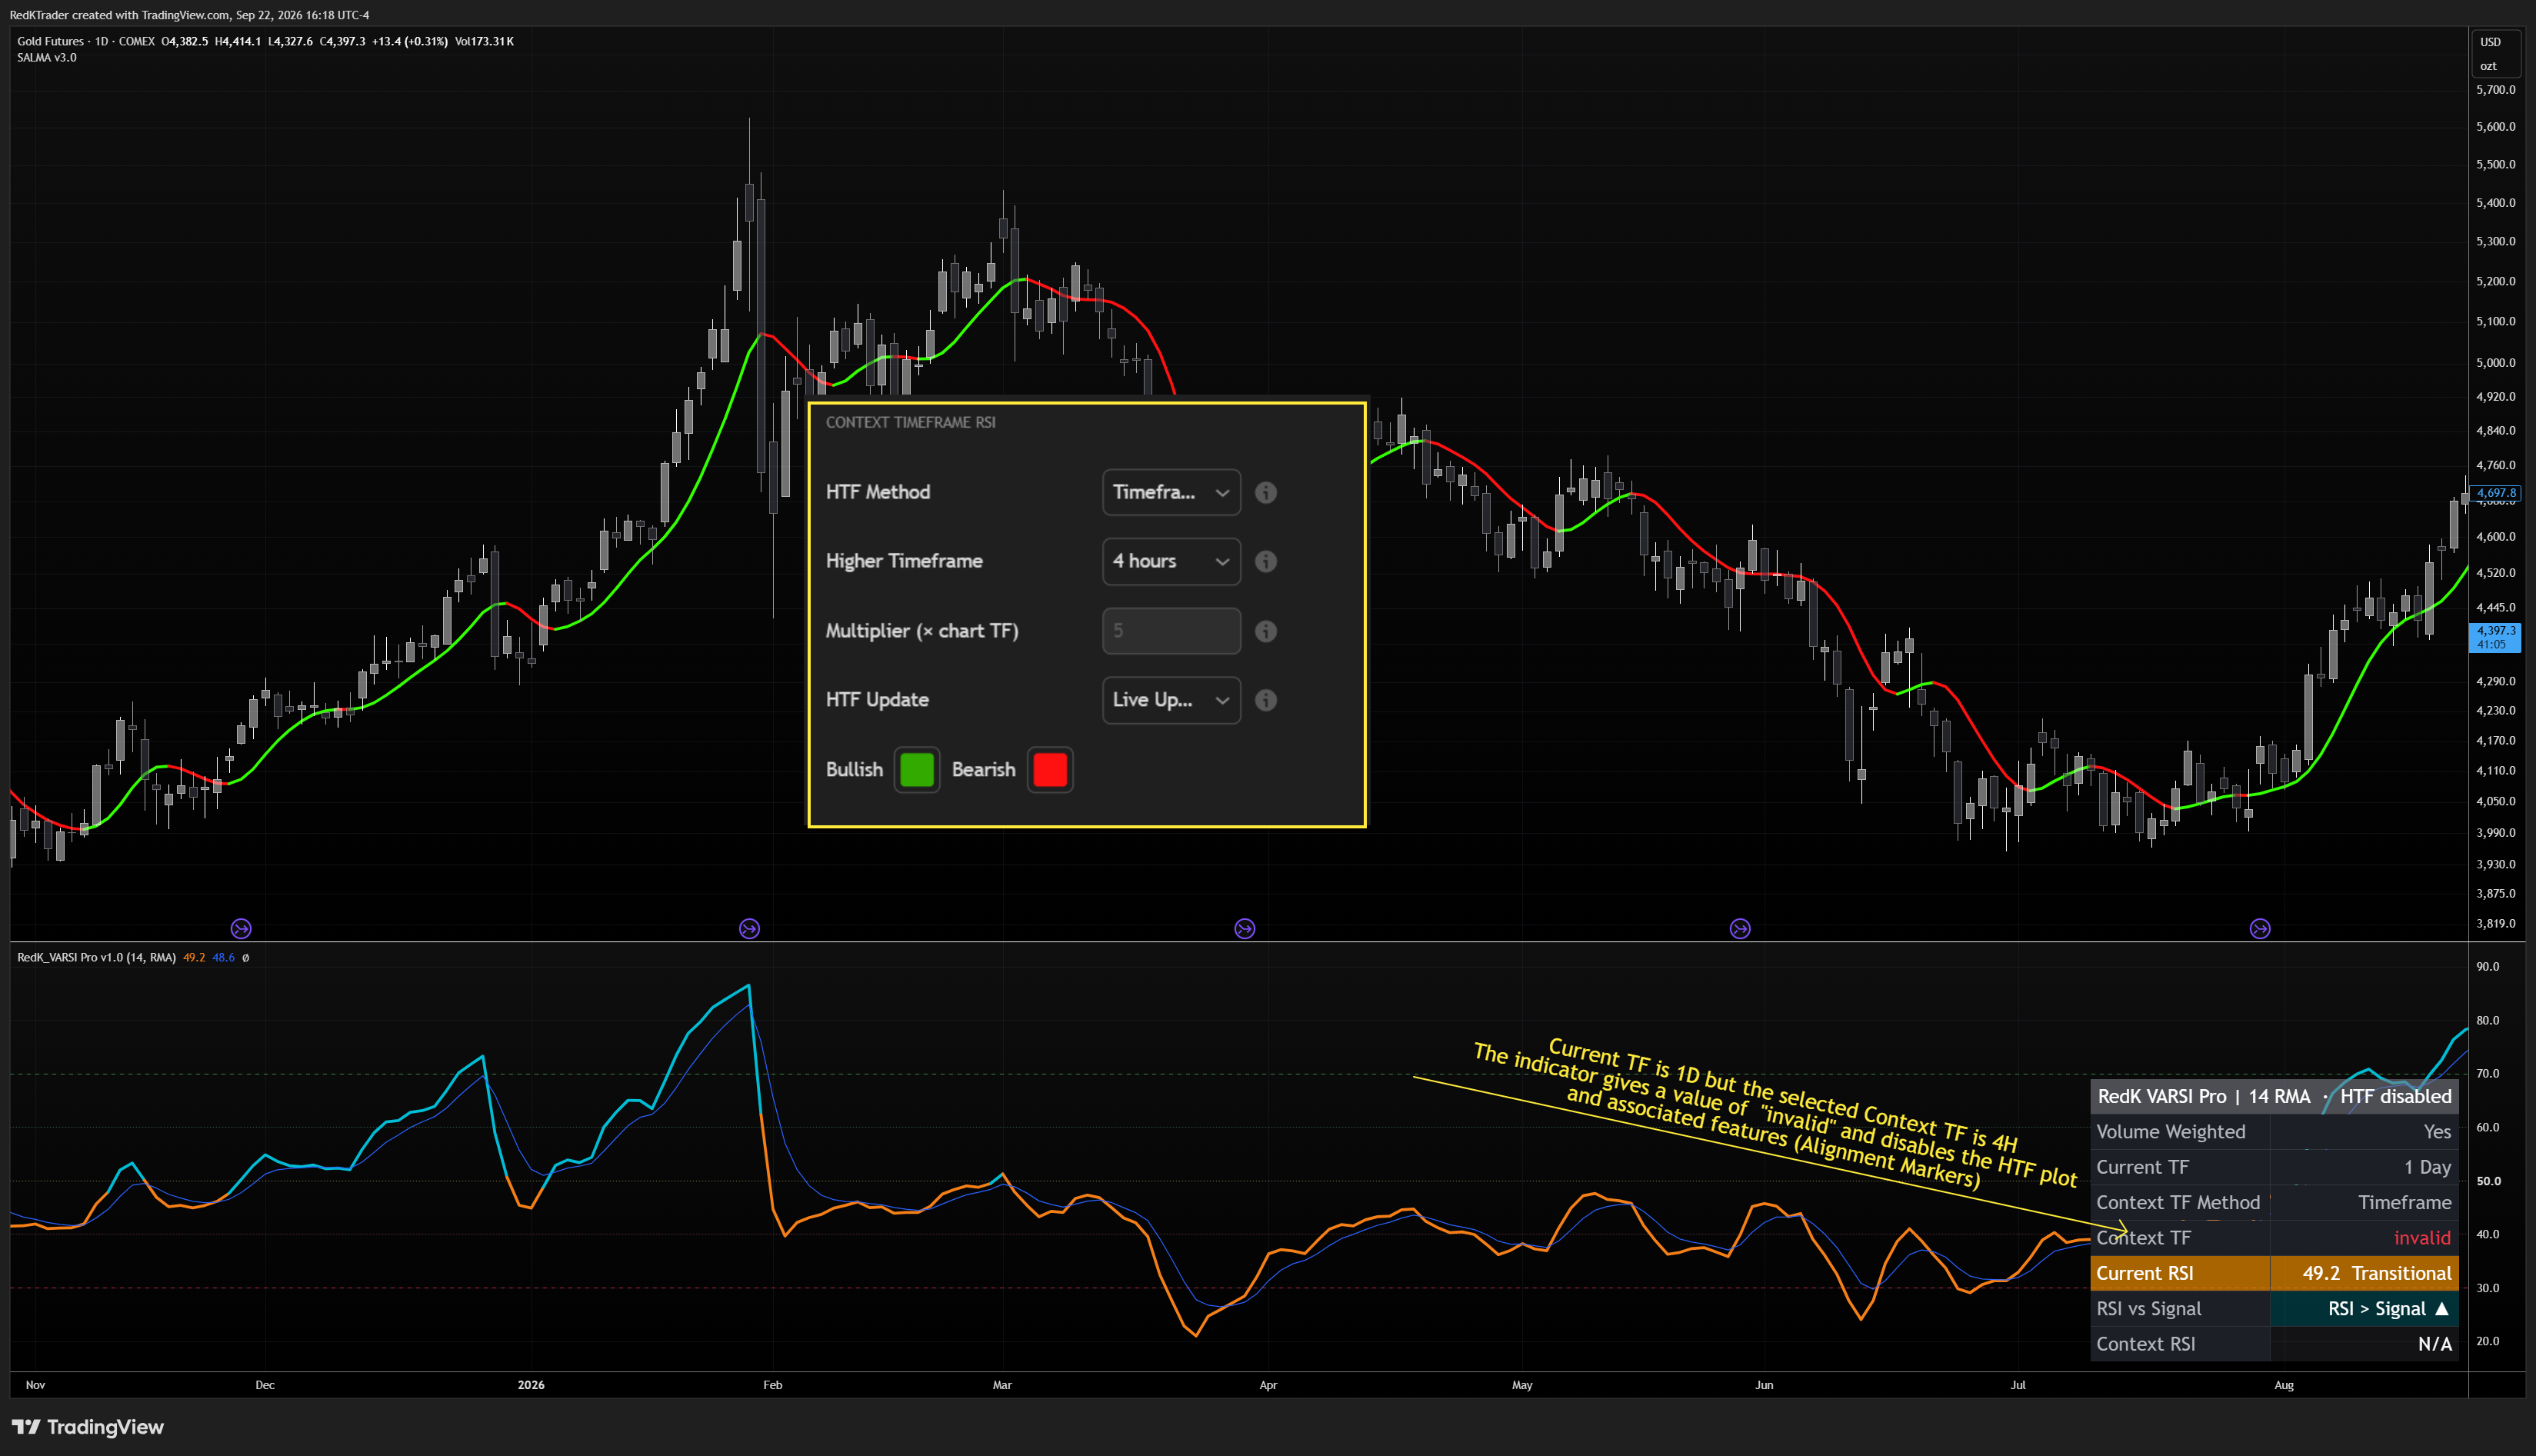Click the 'Timeframe' Context TF Method value
Screen dimensions: 2536x1456
pyautogui.click(x=2404, y=1202)
